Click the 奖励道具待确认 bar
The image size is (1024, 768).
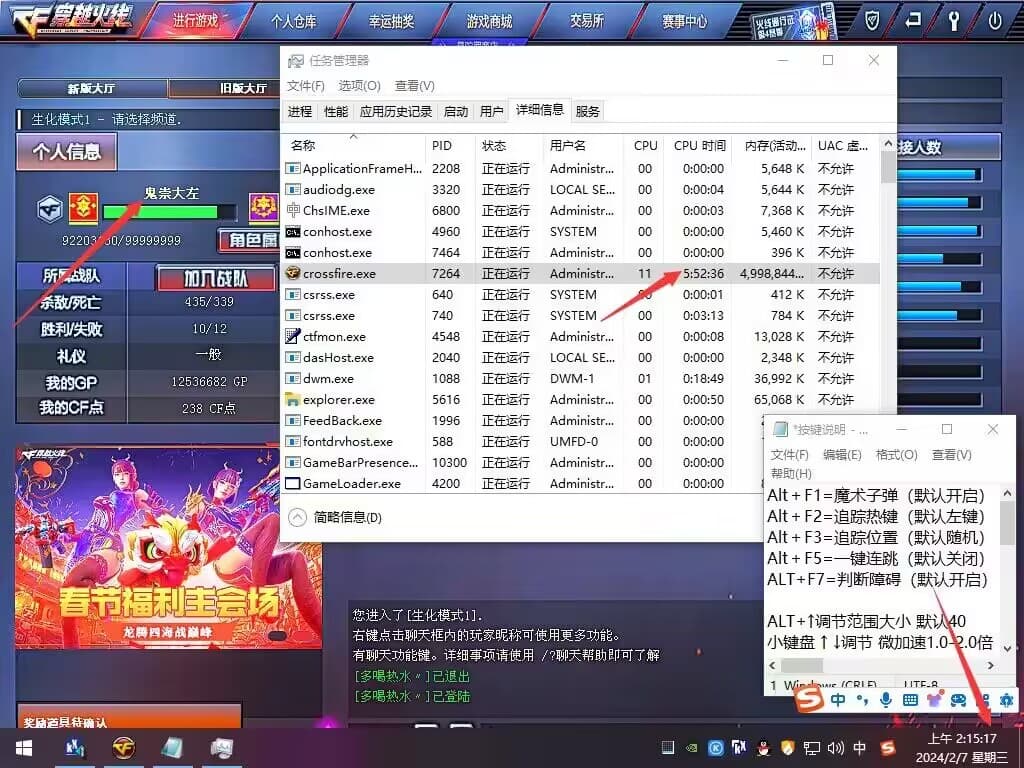click(x=129, y=716)
